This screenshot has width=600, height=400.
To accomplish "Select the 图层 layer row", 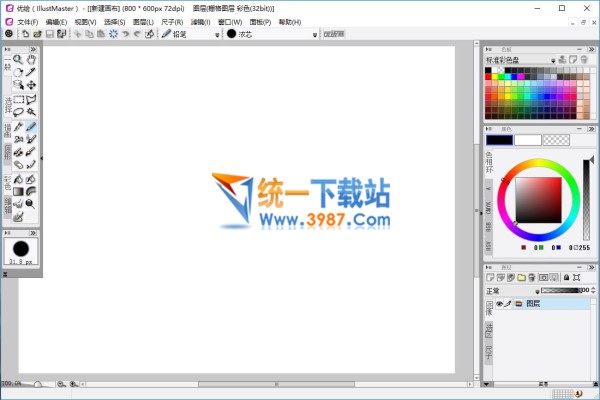I will point(541,304).
